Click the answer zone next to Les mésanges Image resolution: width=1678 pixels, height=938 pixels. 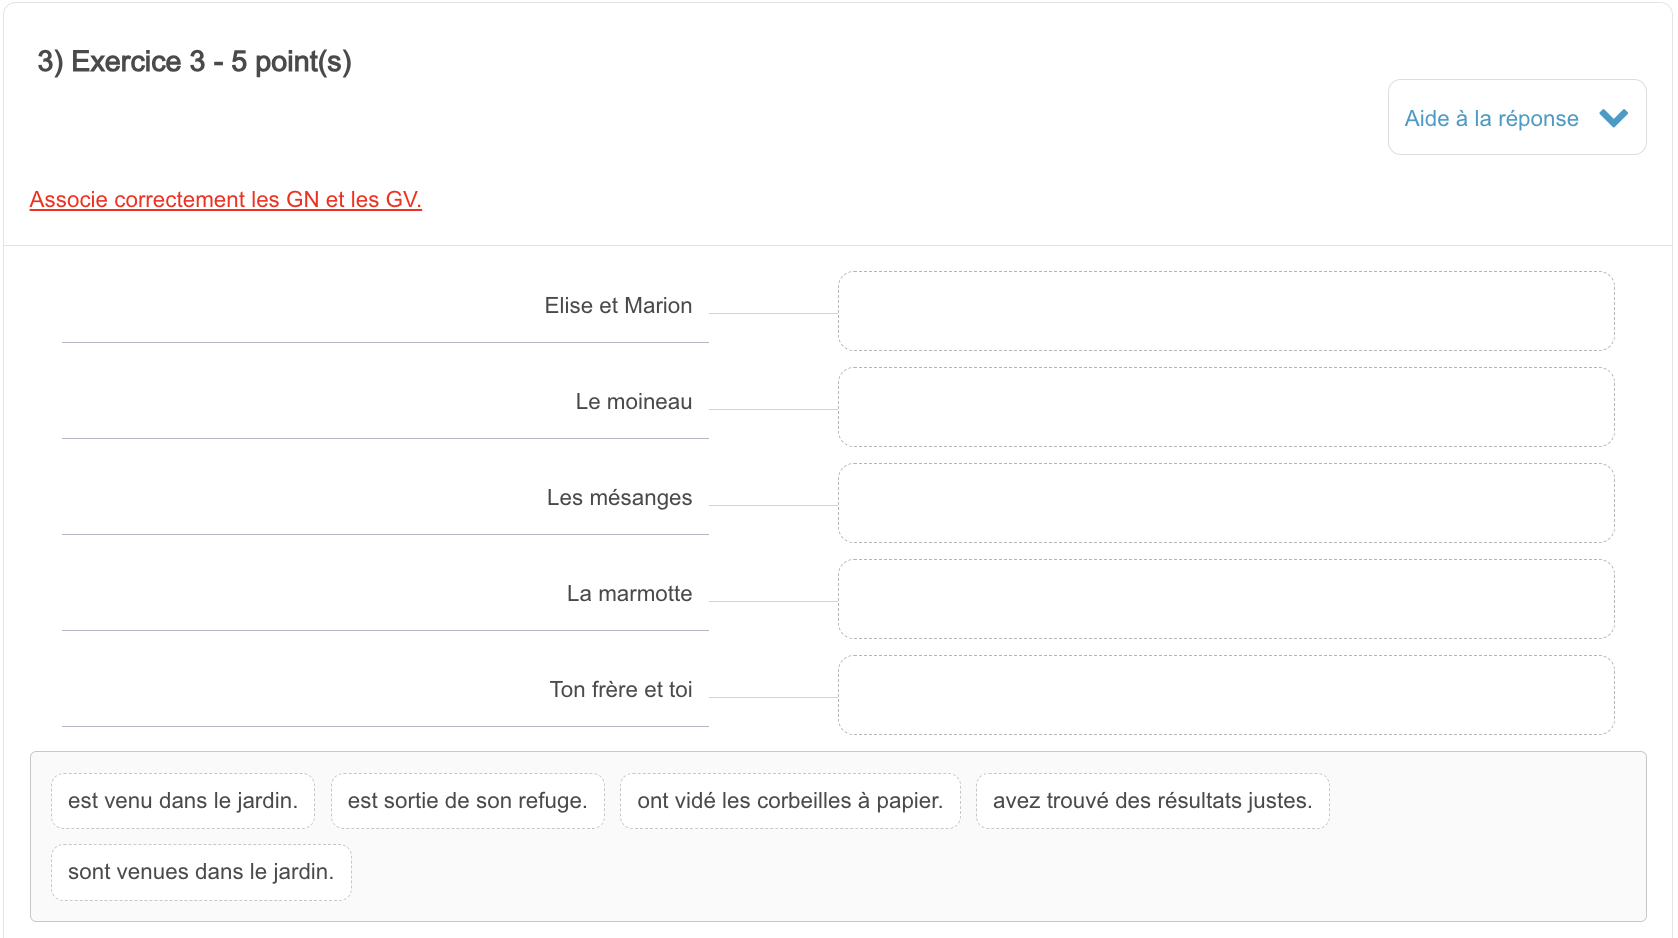point(1225,502)
